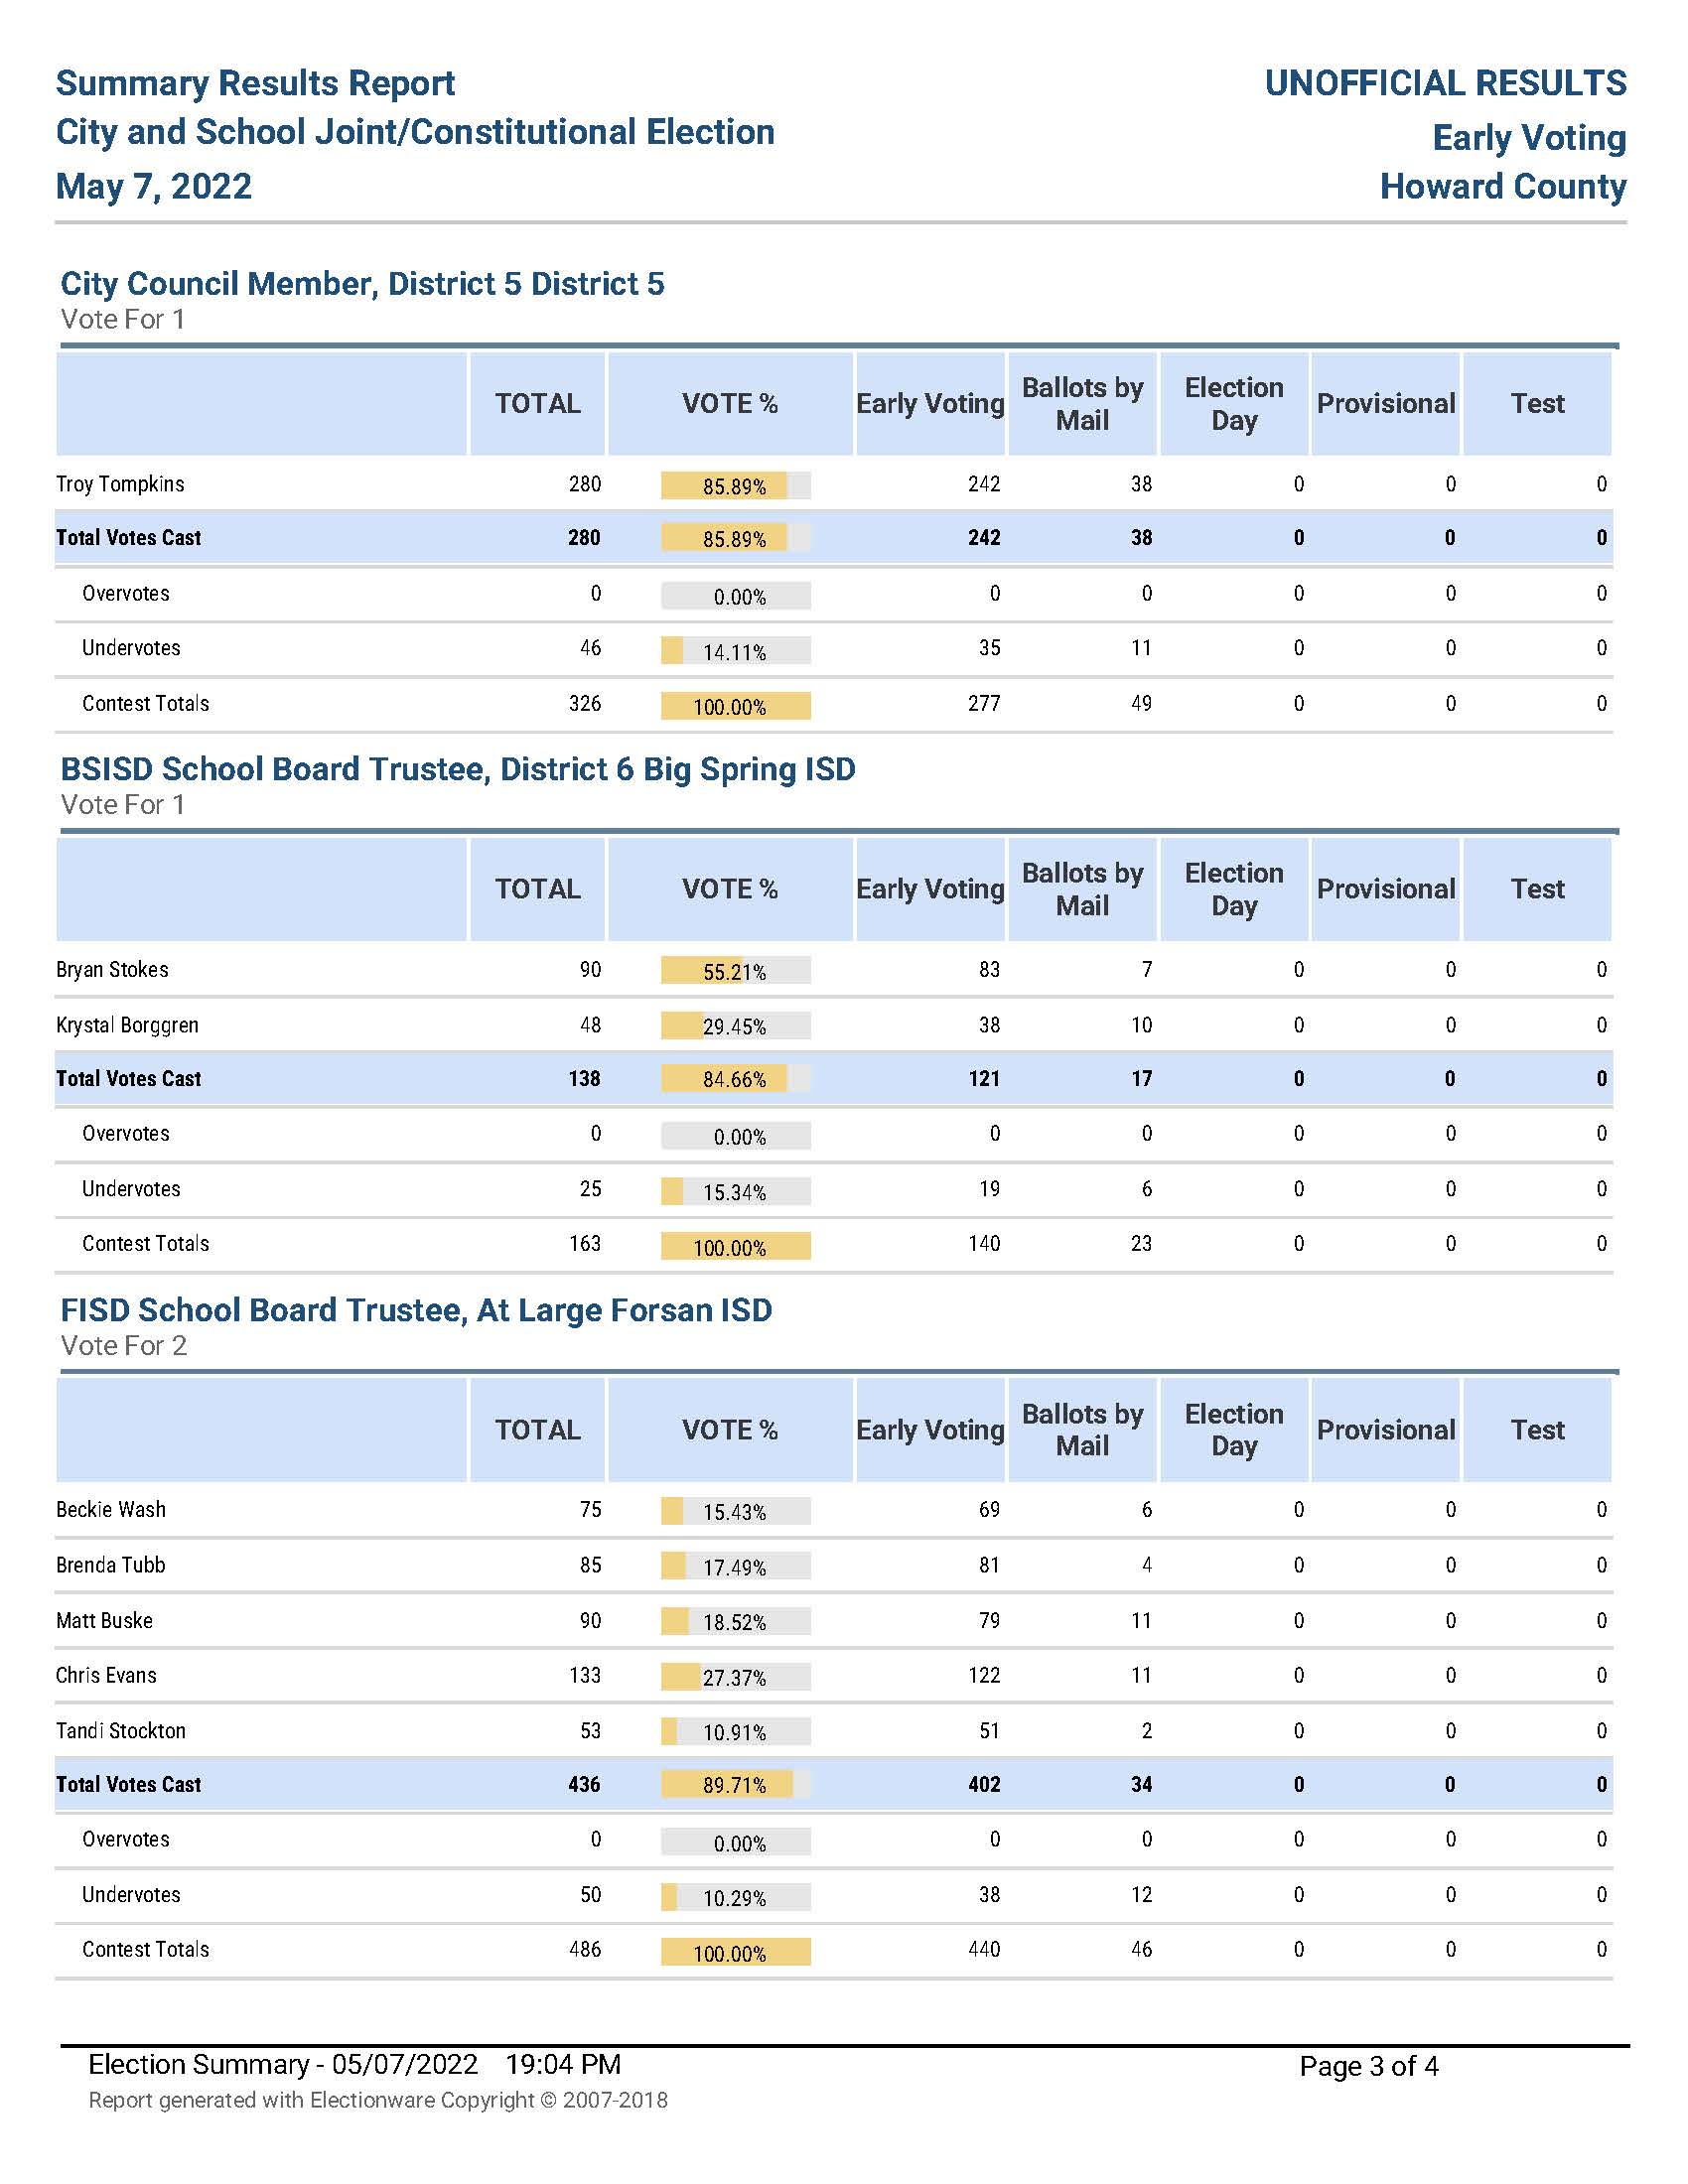Click Beckie Wash's total of 75

pos(590,1509)
